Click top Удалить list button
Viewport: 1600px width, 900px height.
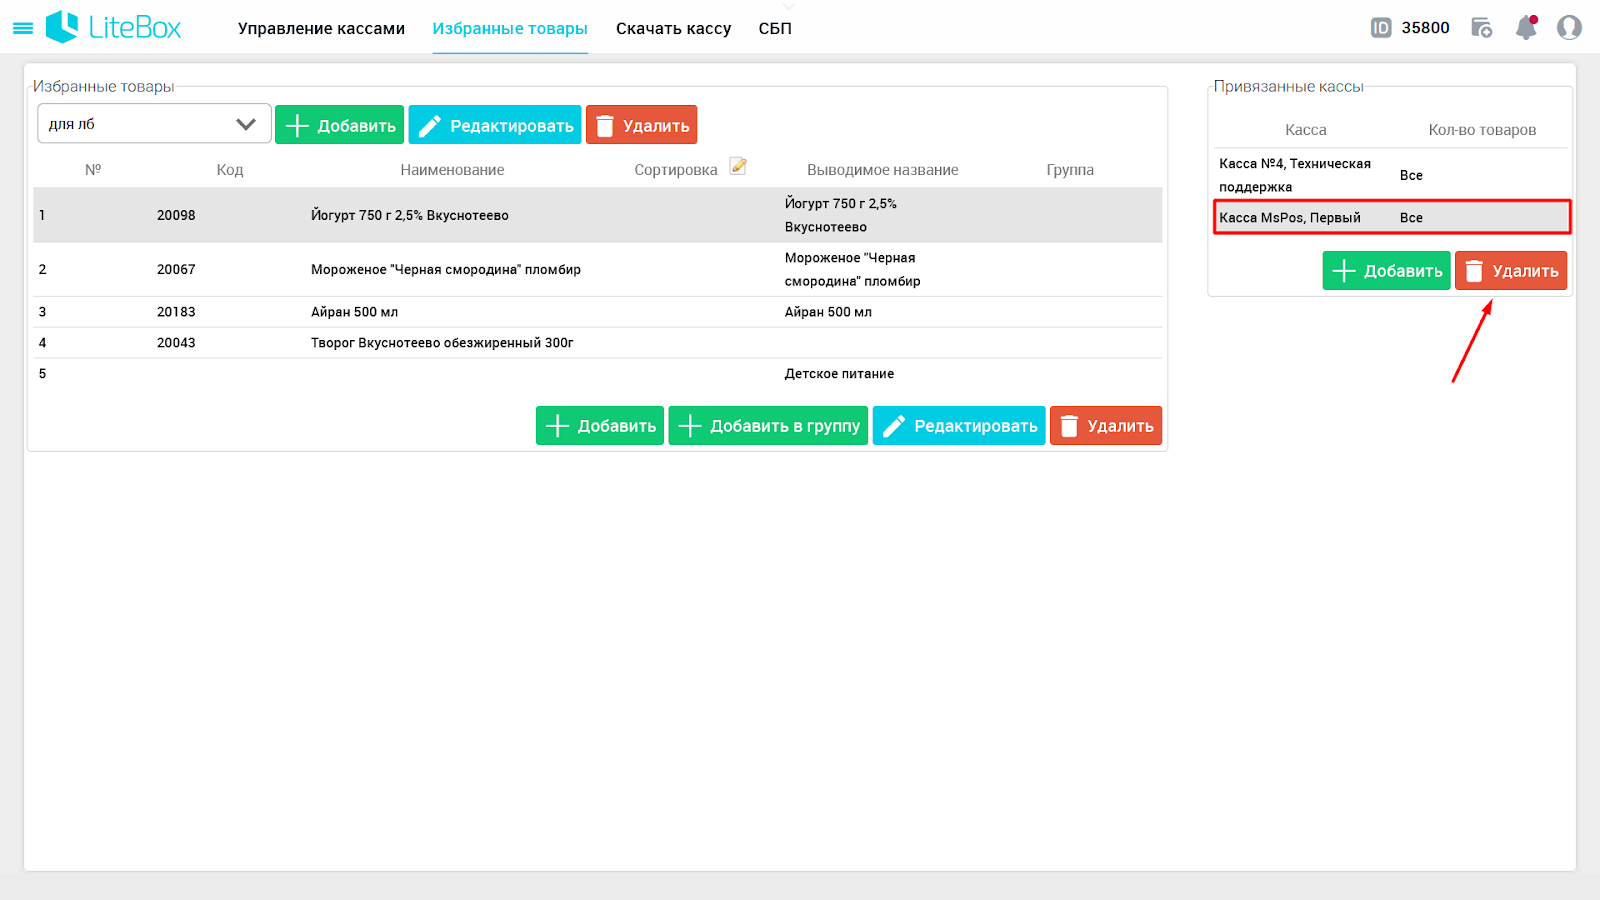(641, 125)
